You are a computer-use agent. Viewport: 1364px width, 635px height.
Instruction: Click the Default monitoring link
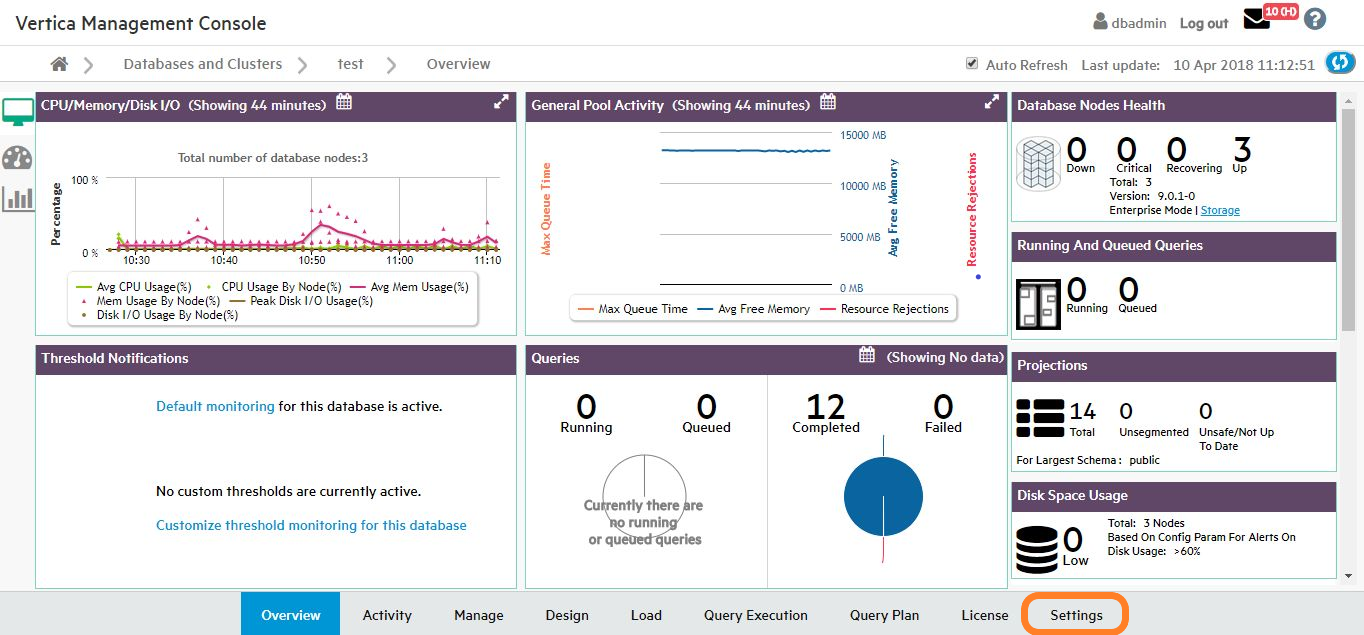point(215,406)
